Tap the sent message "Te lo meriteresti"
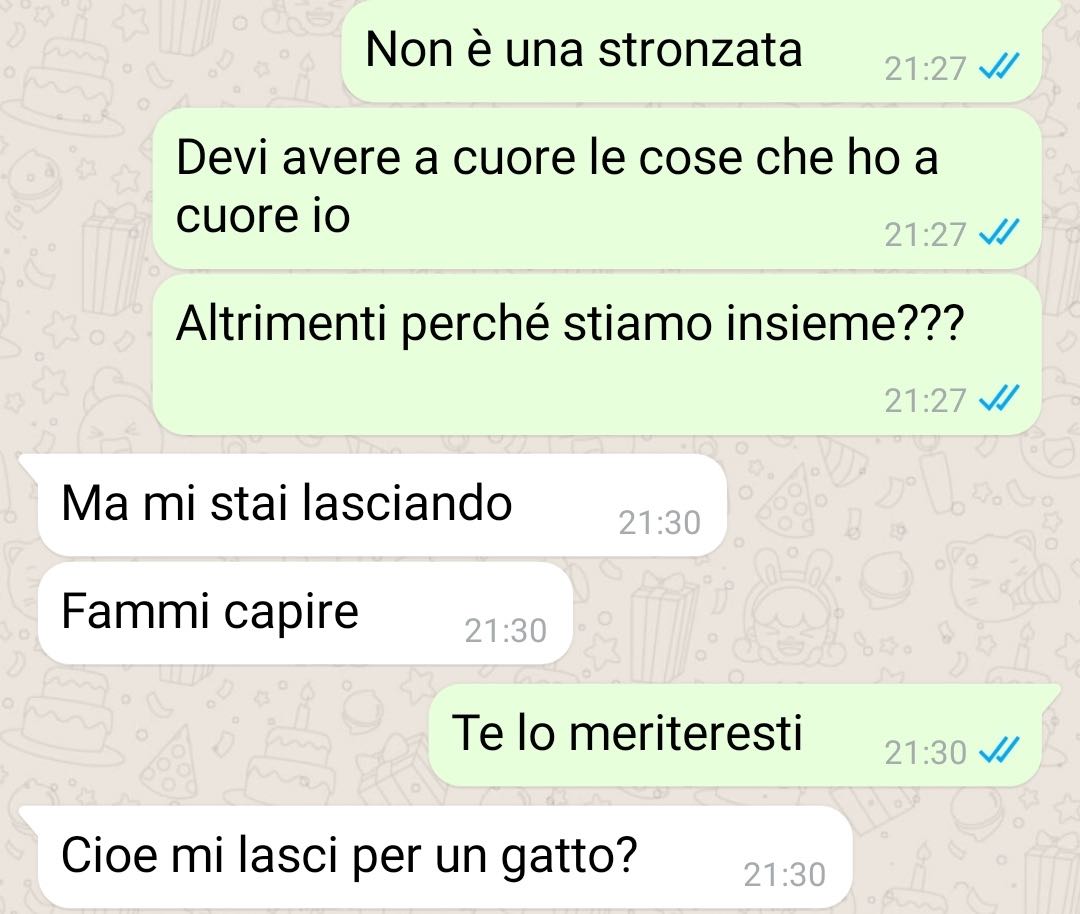 coord(735,735)
